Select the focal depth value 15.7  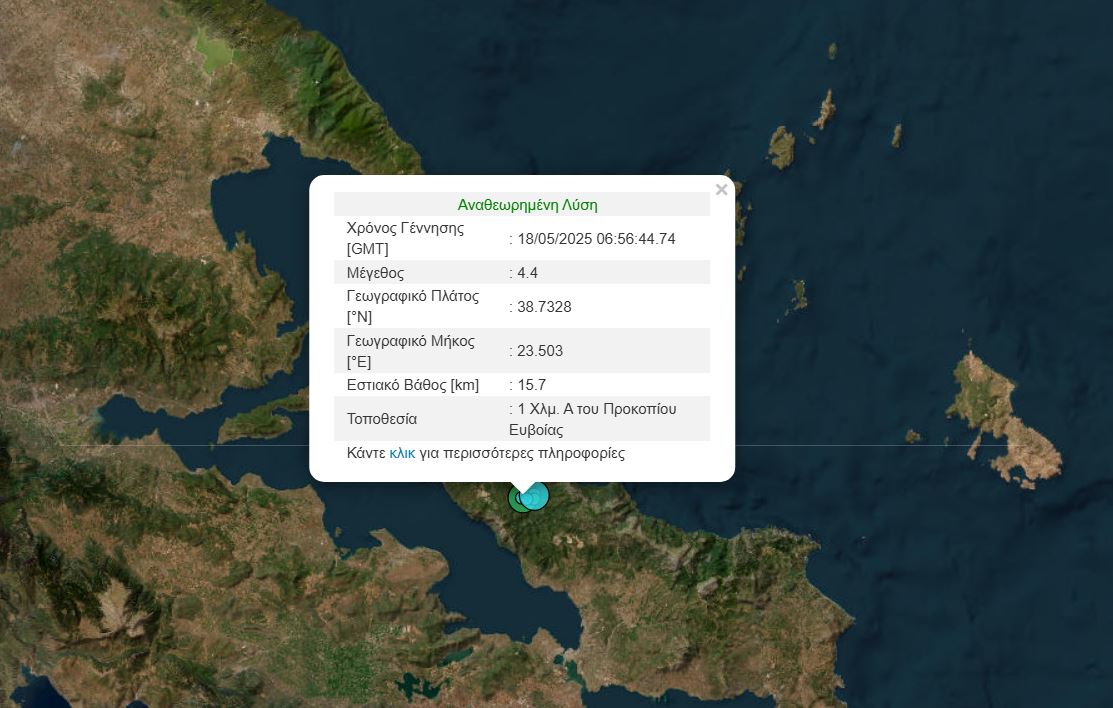click(532, 385)
